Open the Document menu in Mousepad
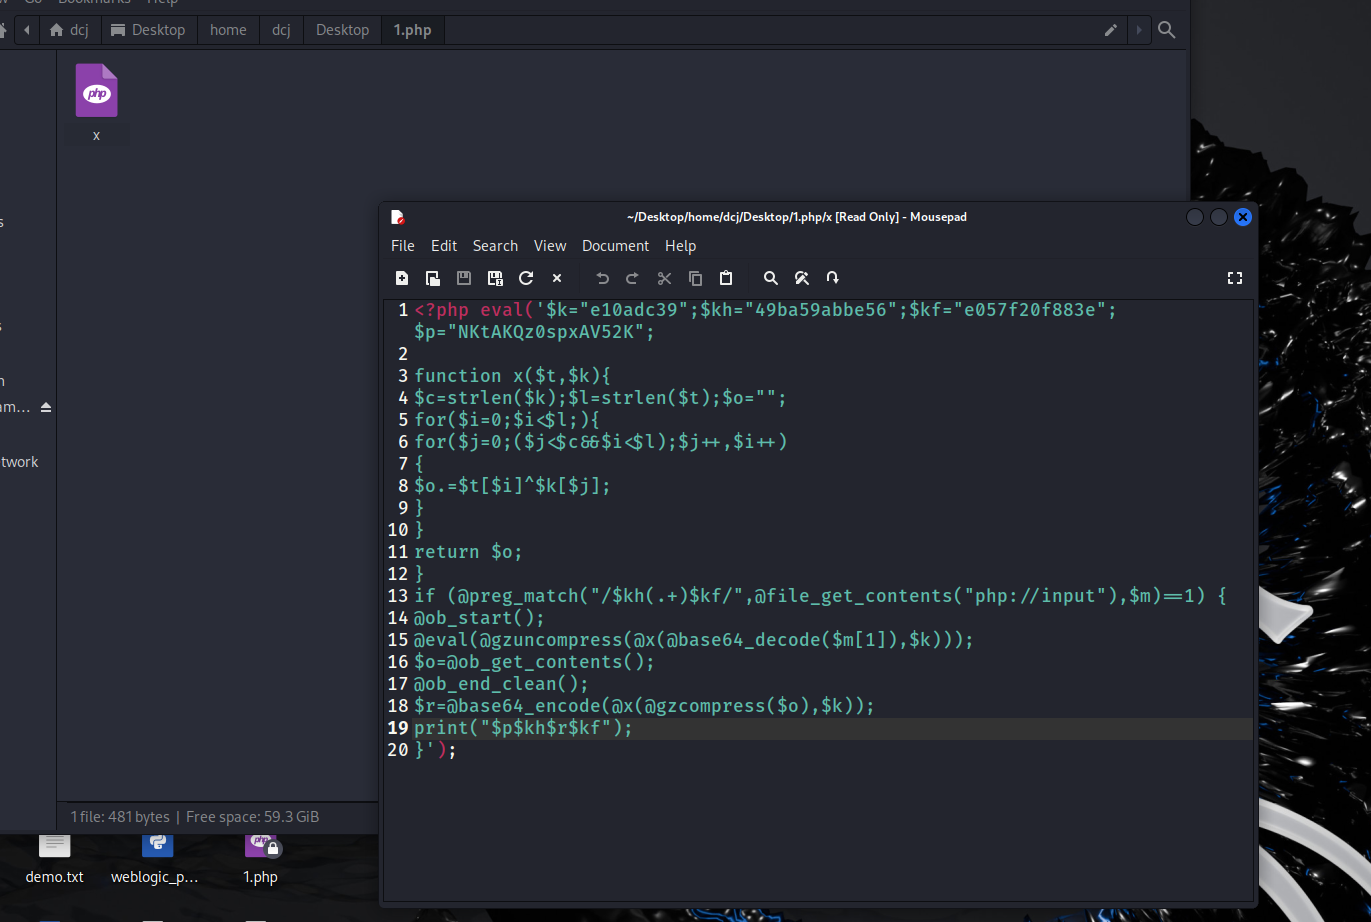The width and height of the screenshot is (1371, 922). pyautogui.click(x=616, y=246)
